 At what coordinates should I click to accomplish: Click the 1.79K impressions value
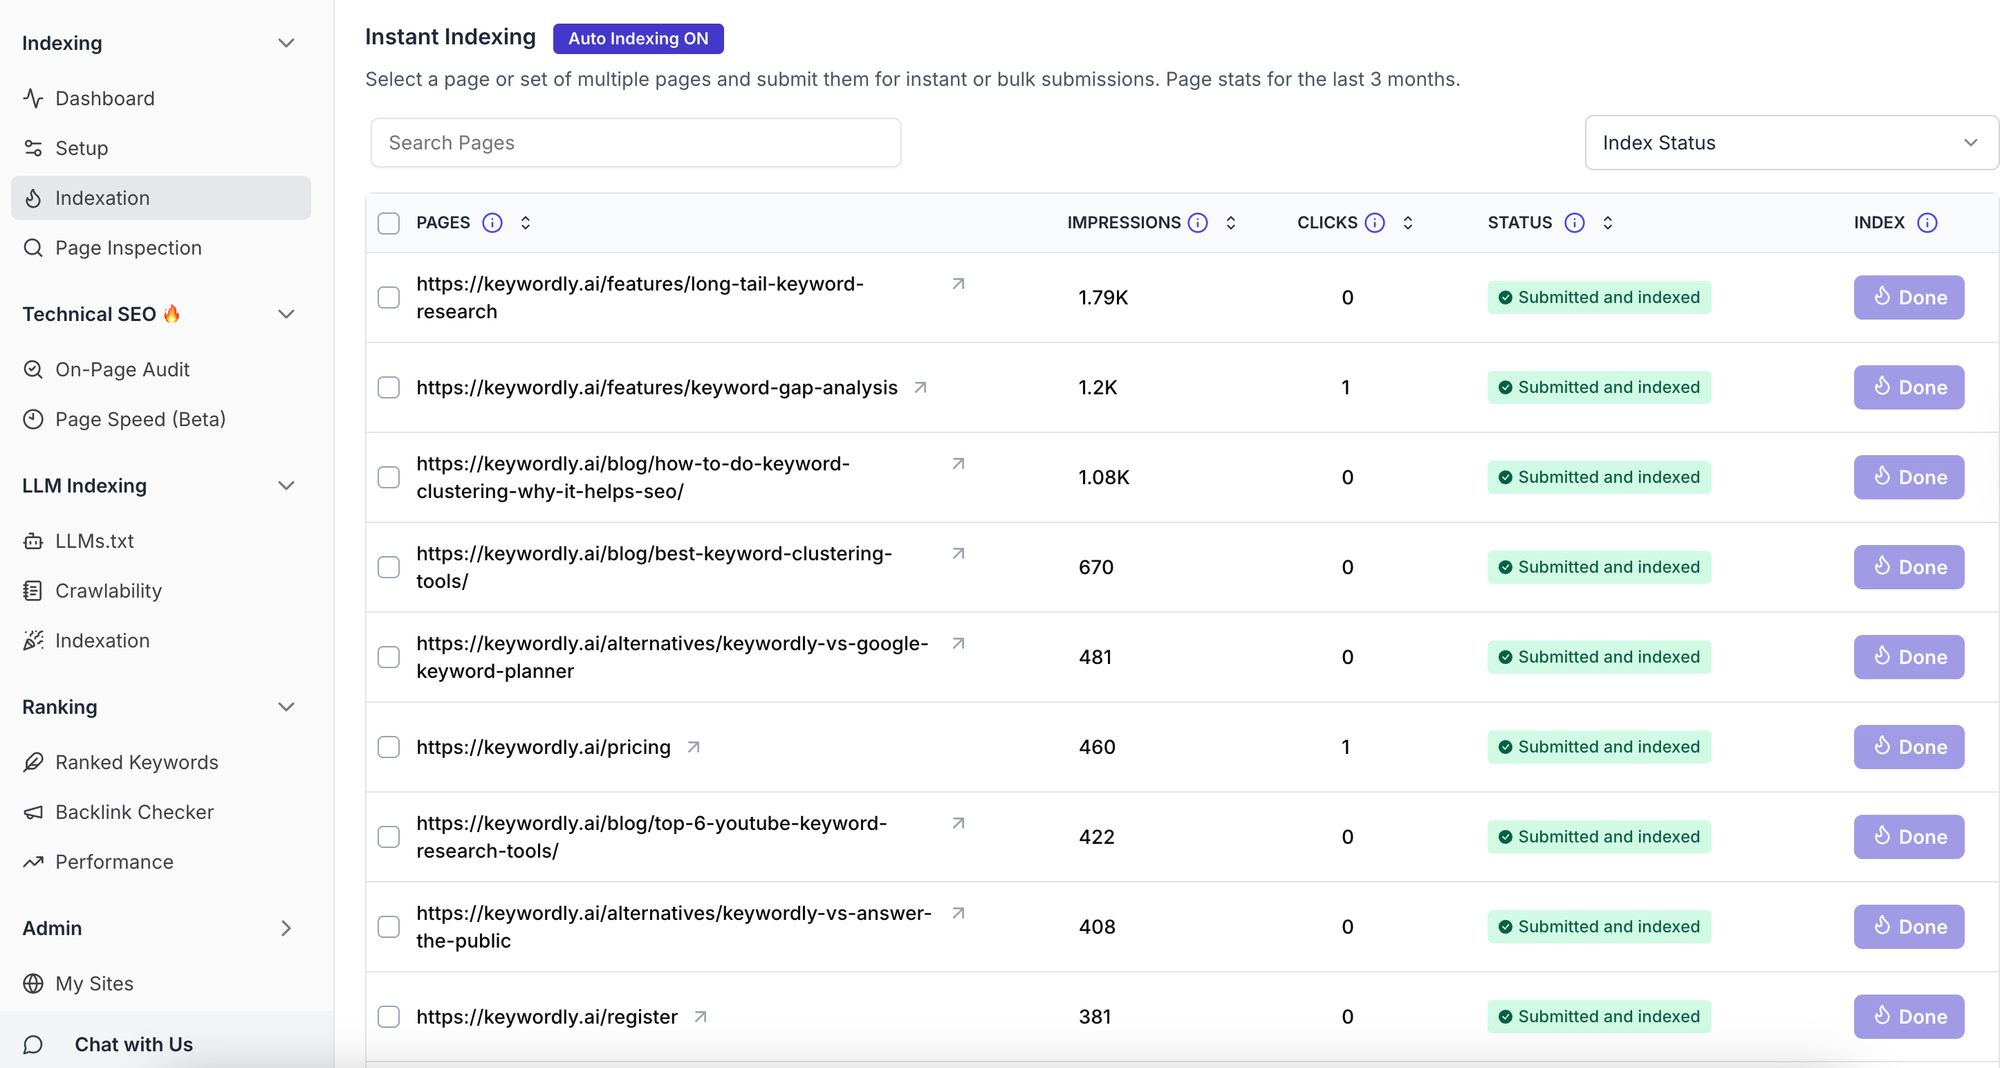[1103, 298]
